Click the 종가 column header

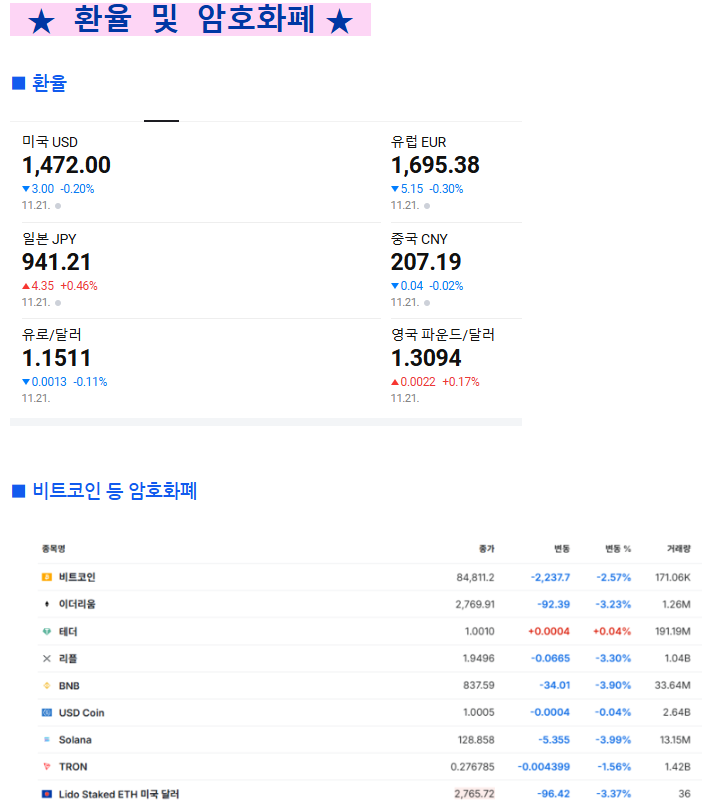(x=486, y=549)
